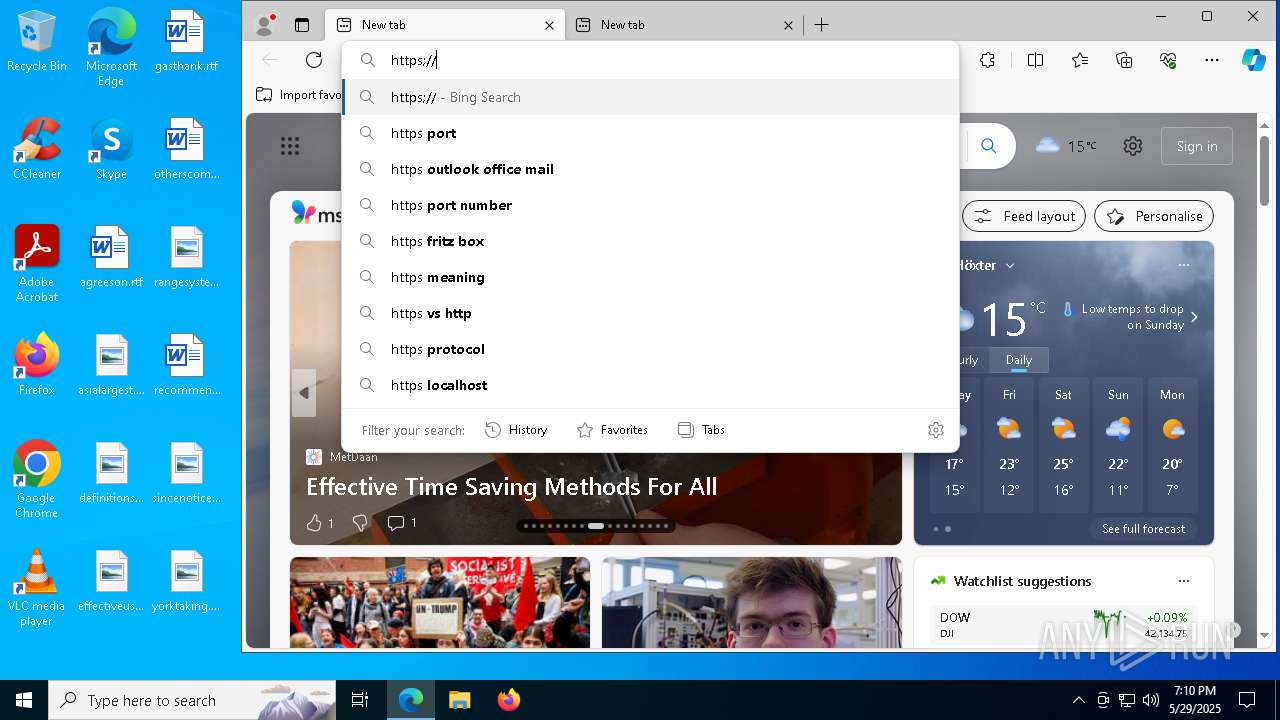
Task: Open the protest news photo thumbnail
Action: point(440,602)
